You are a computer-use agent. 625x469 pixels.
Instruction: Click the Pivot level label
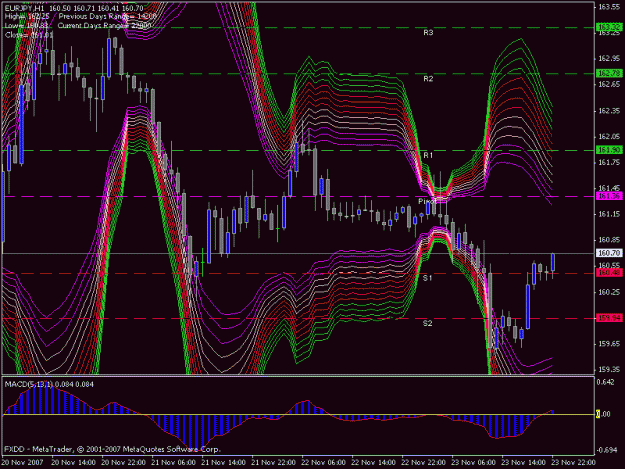[427, 202]
